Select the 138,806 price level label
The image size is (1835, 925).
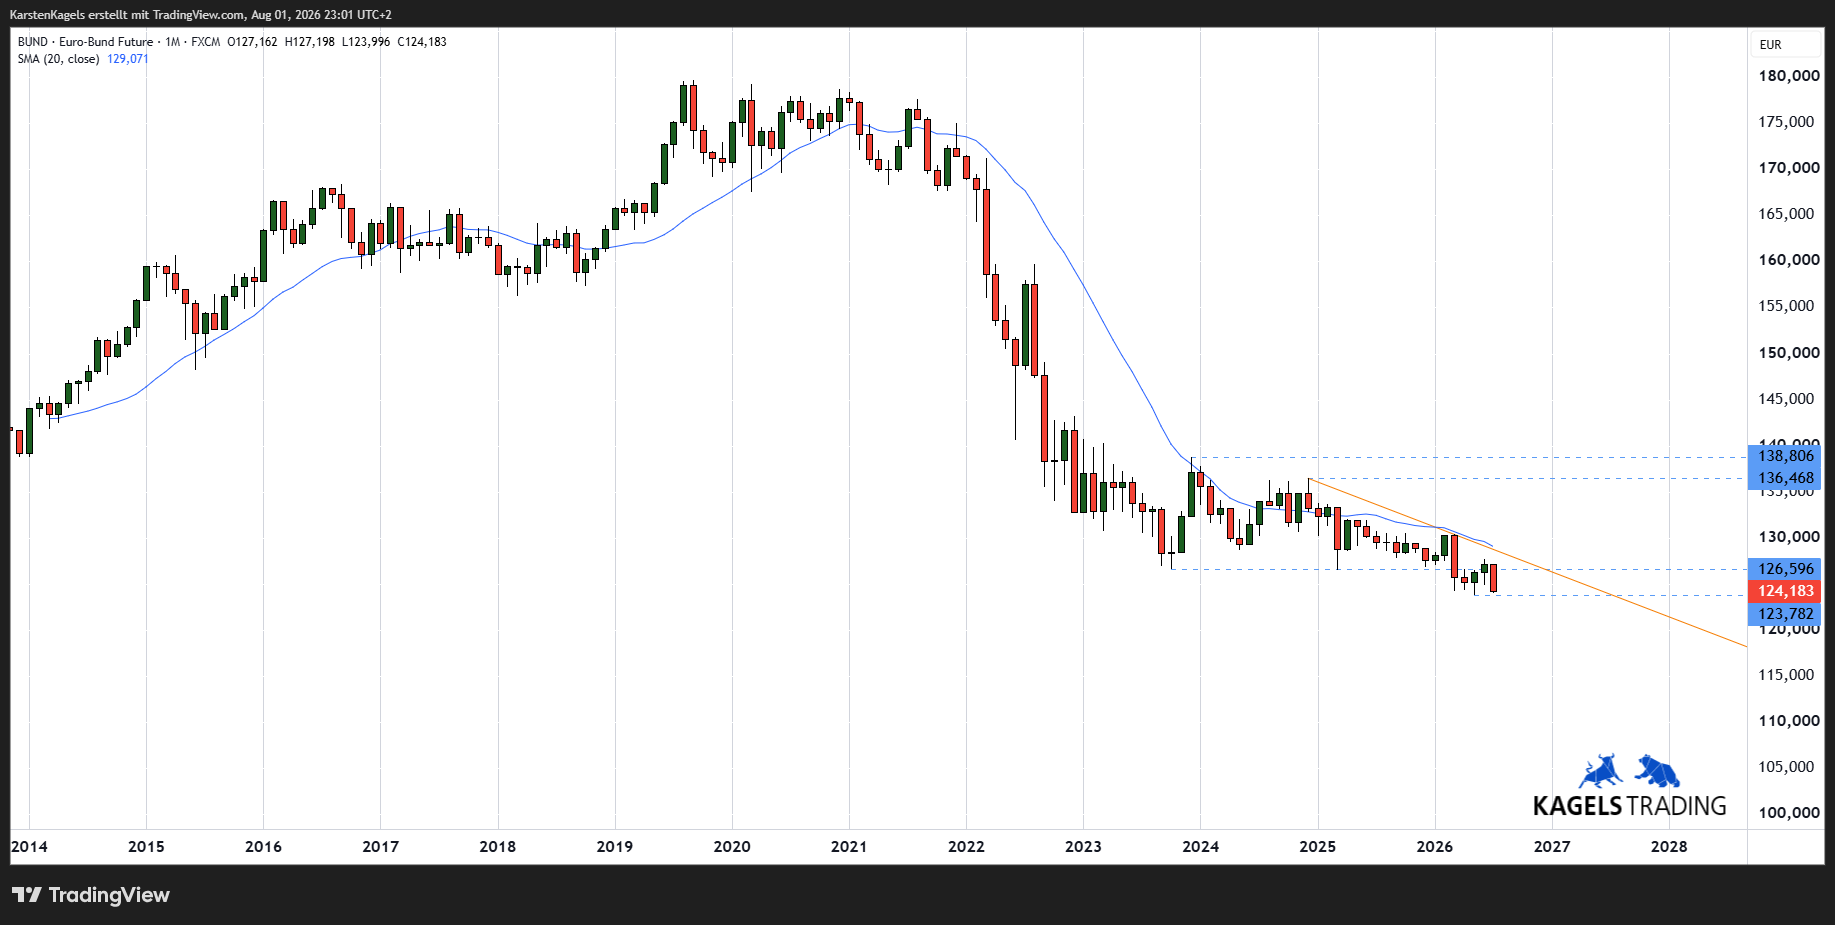click(1785, 456)
